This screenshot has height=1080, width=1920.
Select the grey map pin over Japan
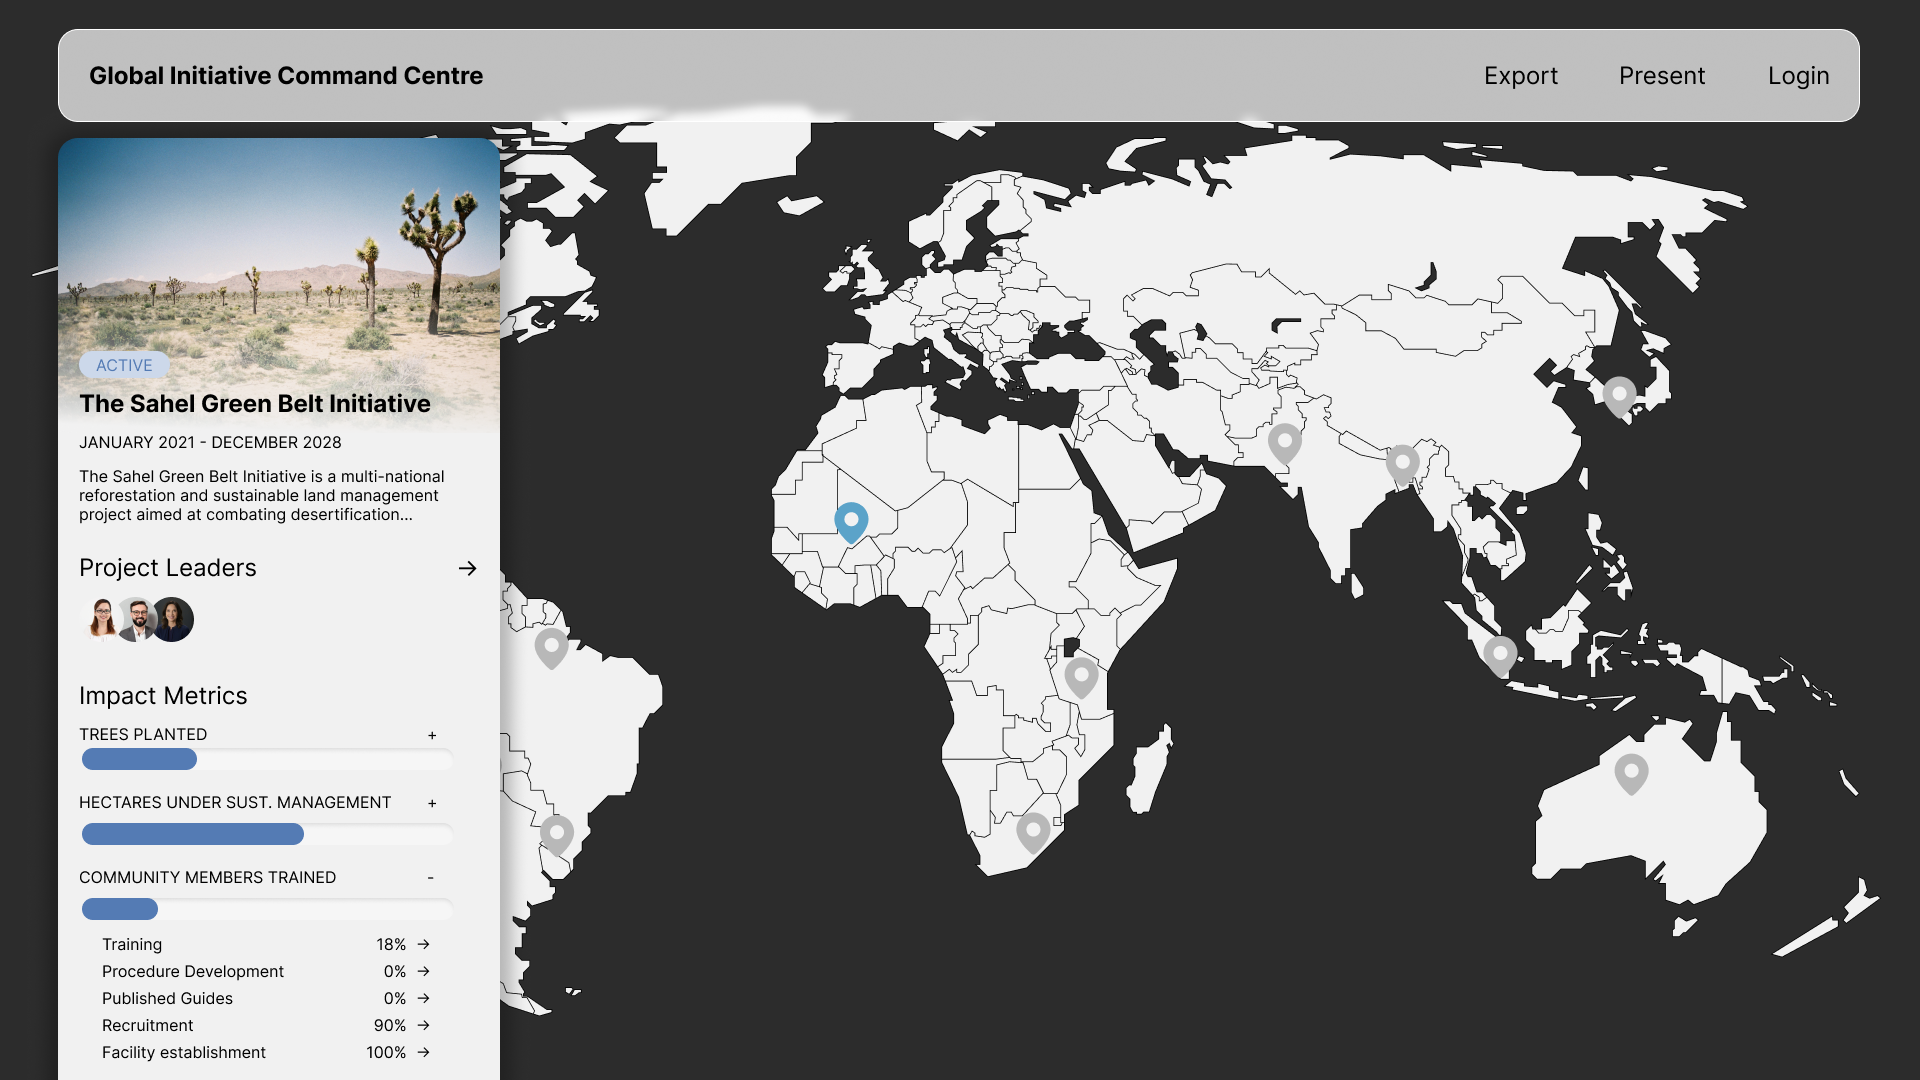click(1619, 395)
